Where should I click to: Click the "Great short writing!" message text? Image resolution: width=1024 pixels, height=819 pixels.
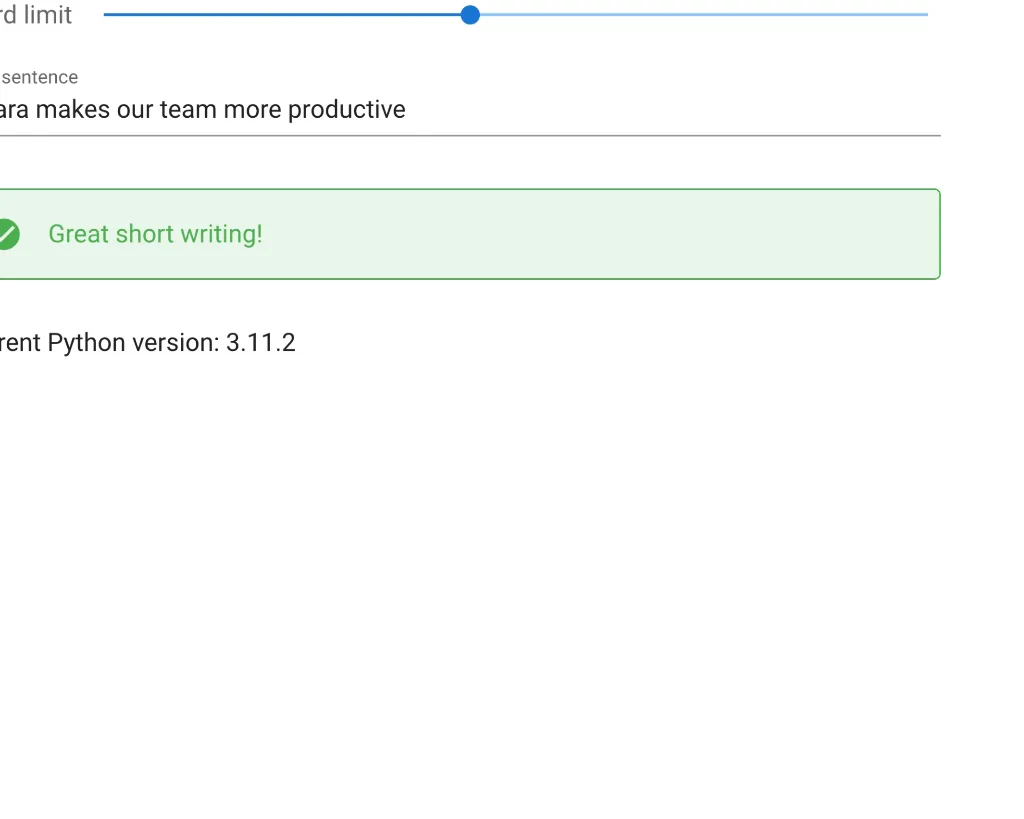pos(155,234)
